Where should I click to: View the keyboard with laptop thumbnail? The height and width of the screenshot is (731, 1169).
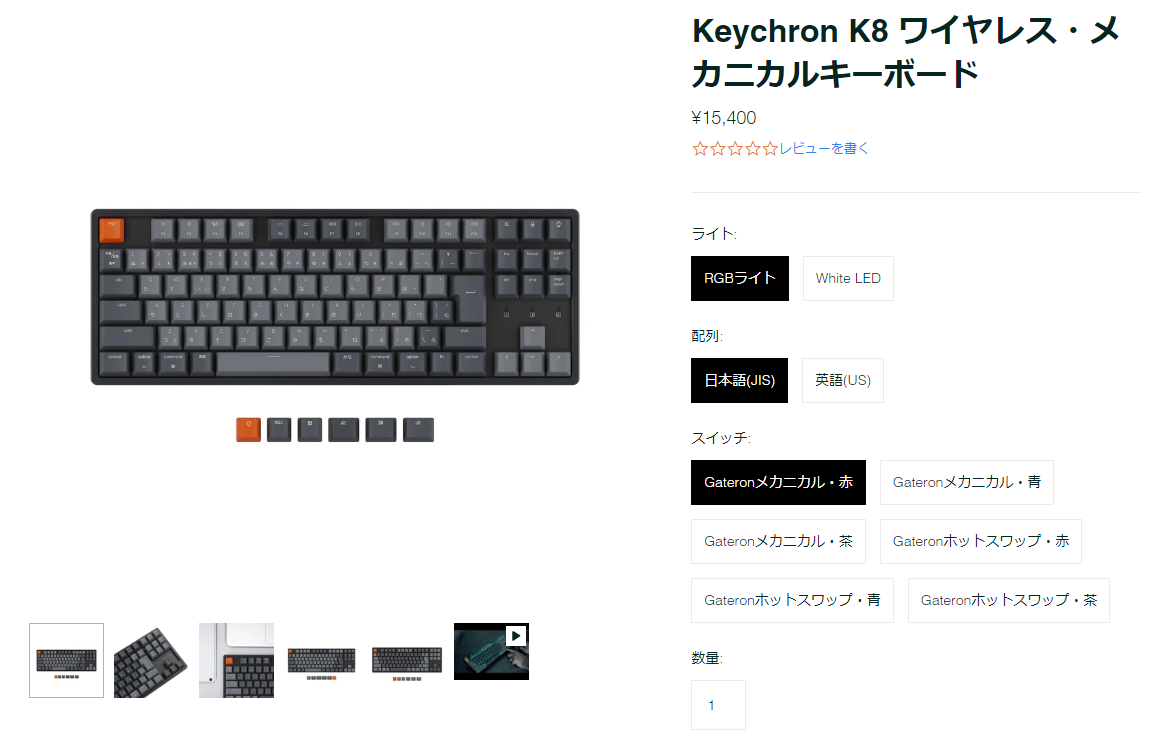[236, 660]
